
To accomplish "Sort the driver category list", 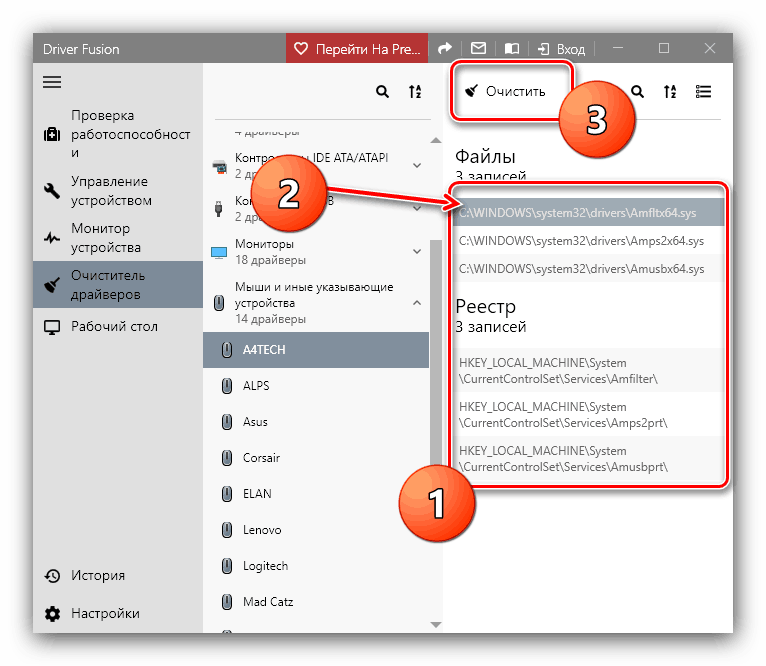I will point(415,91).
